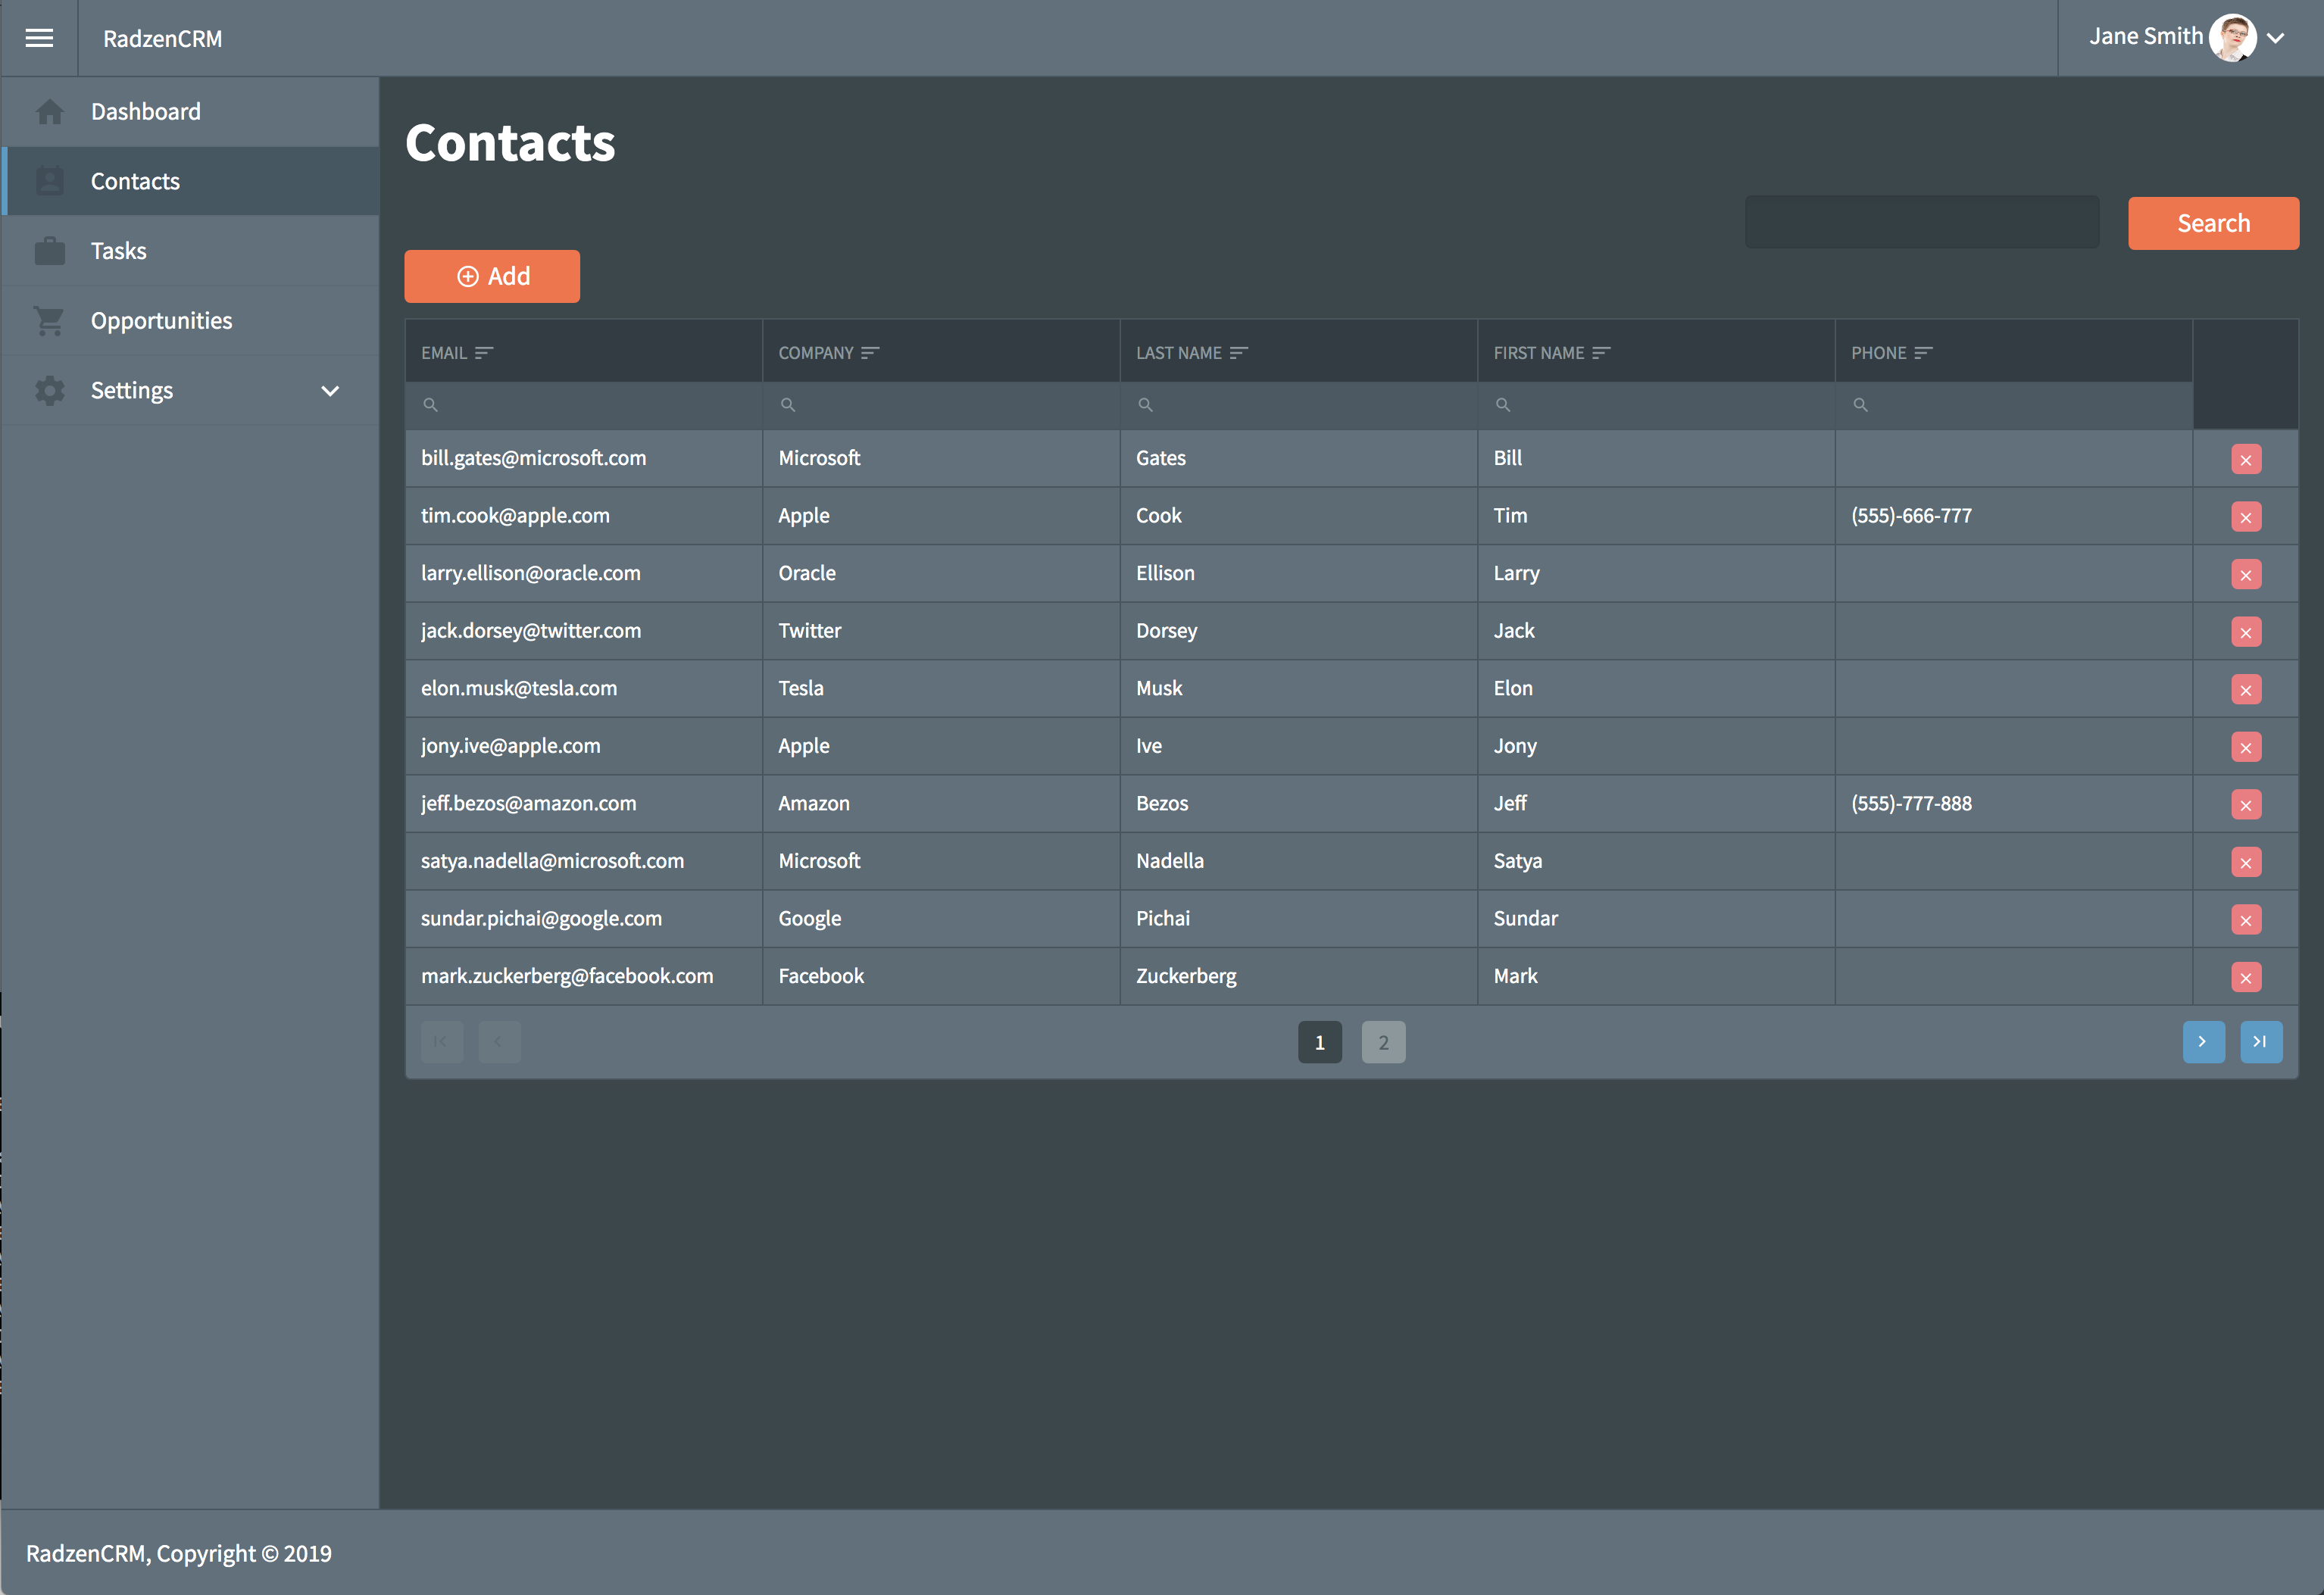Click phone number (555)-777-888
2324x1595 pixels.
pyautogui.click(x=1911, y=804)
